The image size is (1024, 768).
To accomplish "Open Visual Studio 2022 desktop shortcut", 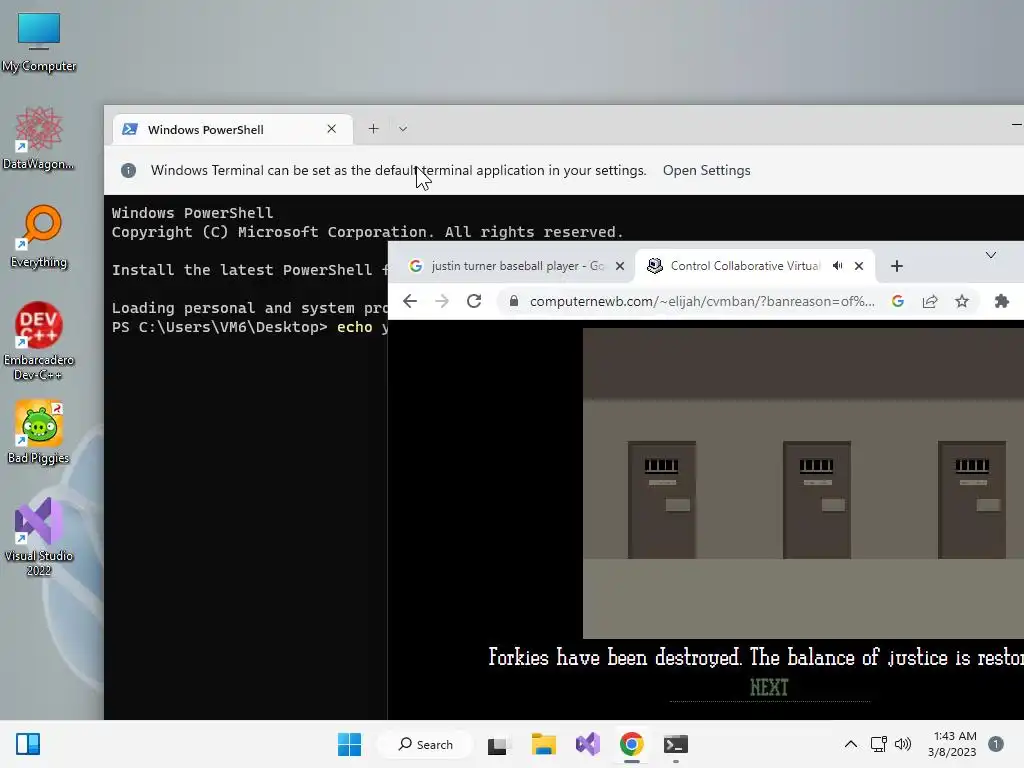I will click(39, 537).
